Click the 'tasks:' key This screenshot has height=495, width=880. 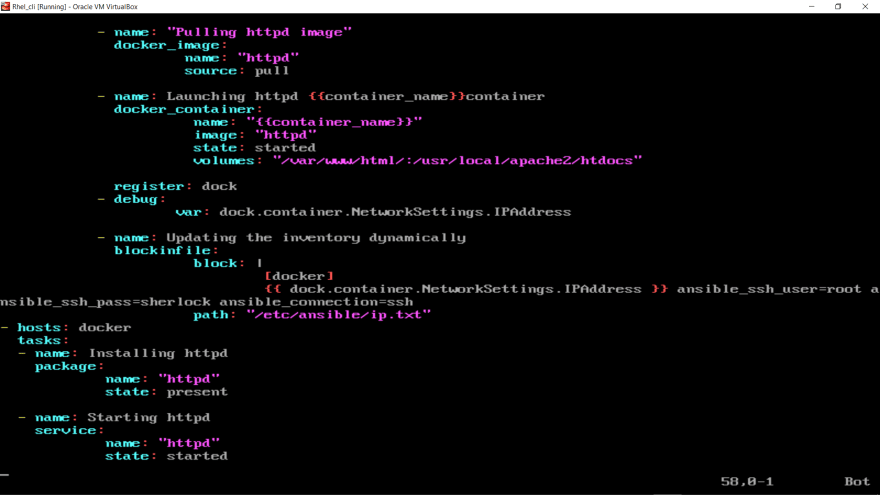point(43,340)
